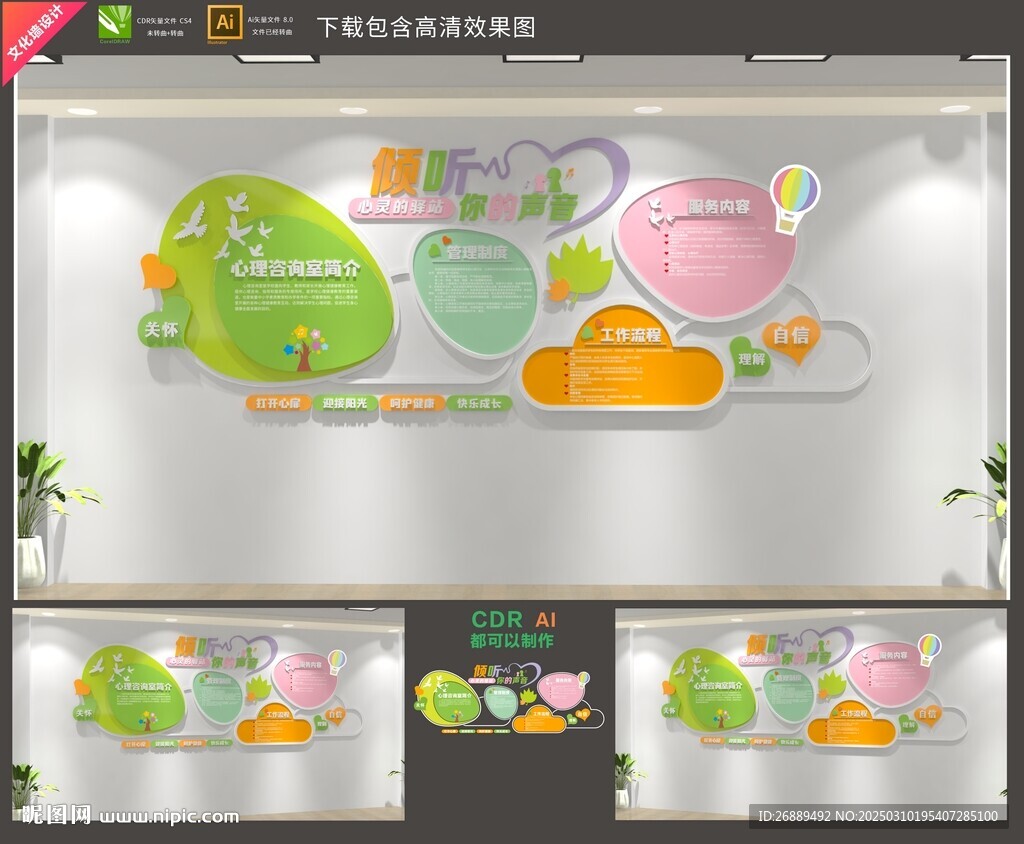The height and width of the screenshot is (844, 1024).
Task: Click the rainbow hot-air balloon icon
Action: point(794,199)
